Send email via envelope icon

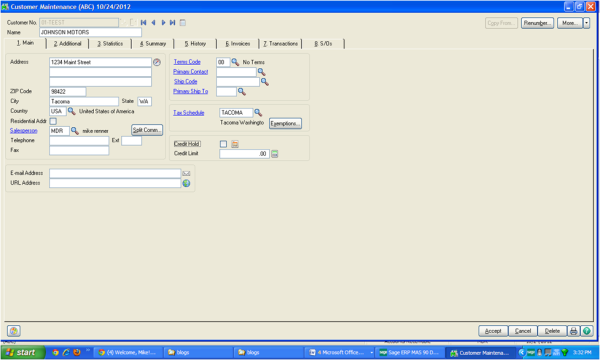(x=186, y=173)
